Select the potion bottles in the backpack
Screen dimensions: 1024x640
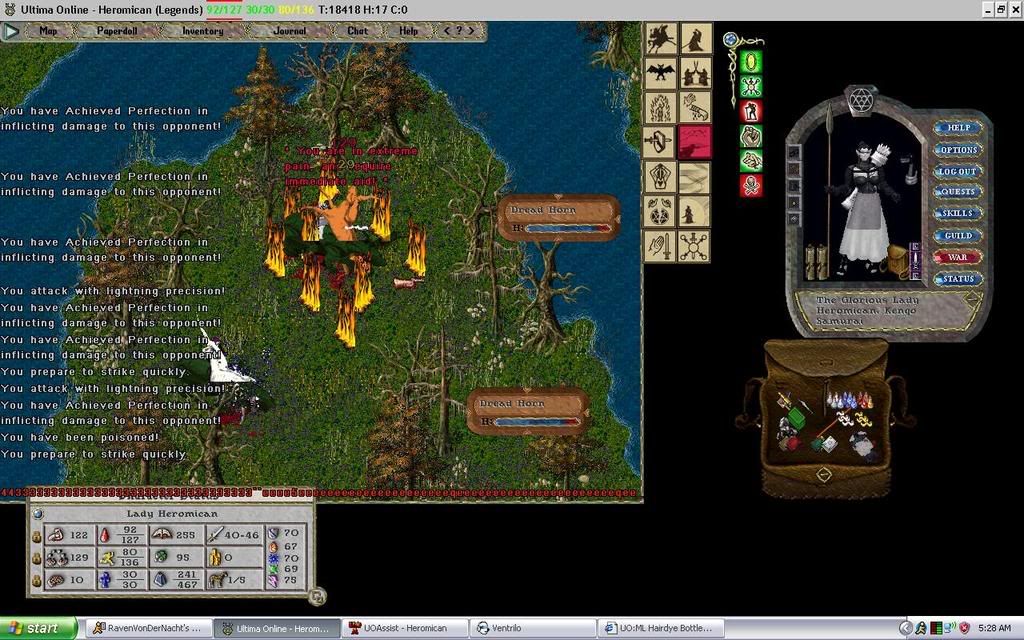tap(848, 398)
